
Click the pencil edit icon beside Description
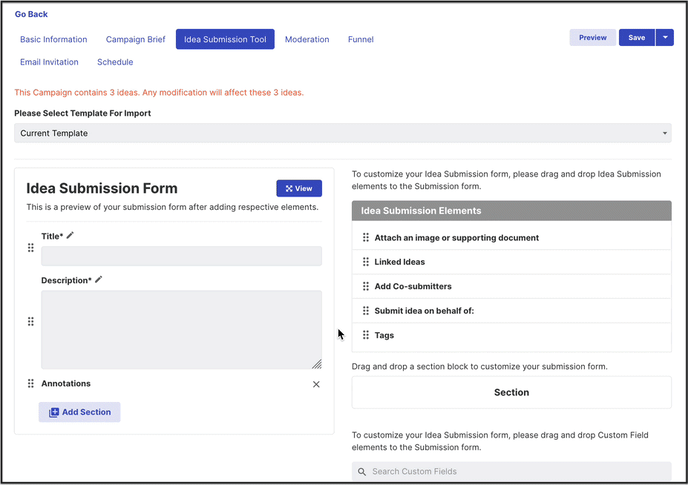[98, 280]
